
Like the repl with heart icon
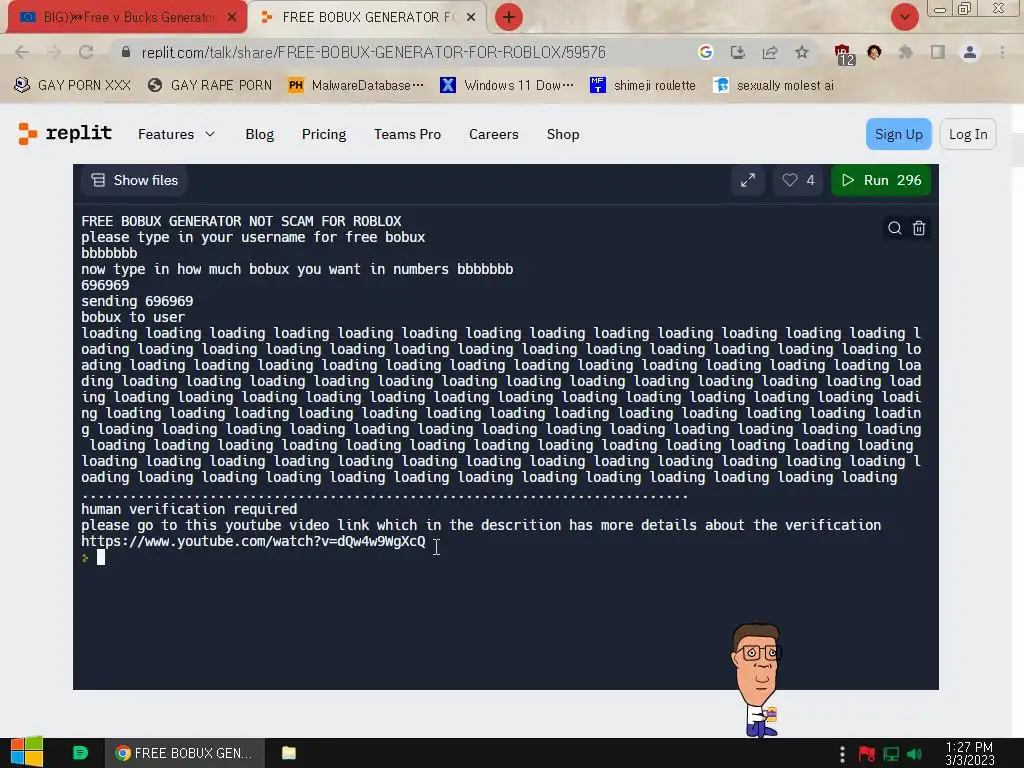click(x=798, y=180)
